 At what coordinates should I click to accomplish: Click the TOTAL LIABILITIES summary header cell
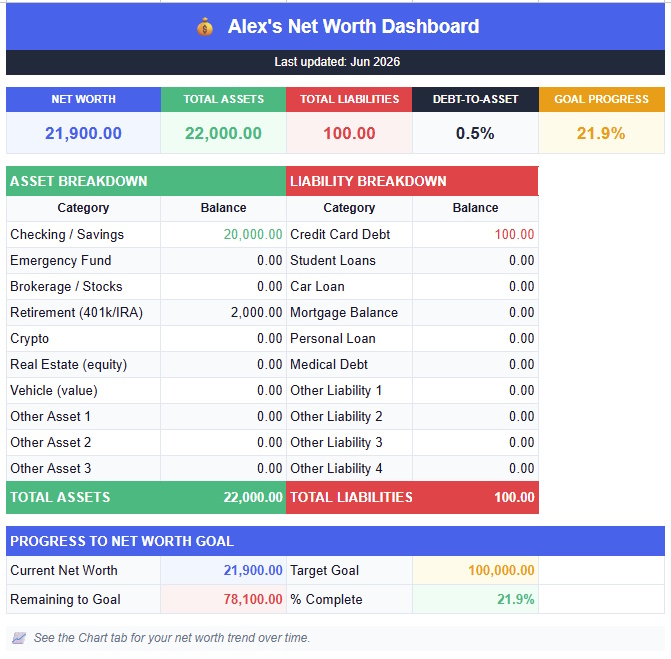349,99
